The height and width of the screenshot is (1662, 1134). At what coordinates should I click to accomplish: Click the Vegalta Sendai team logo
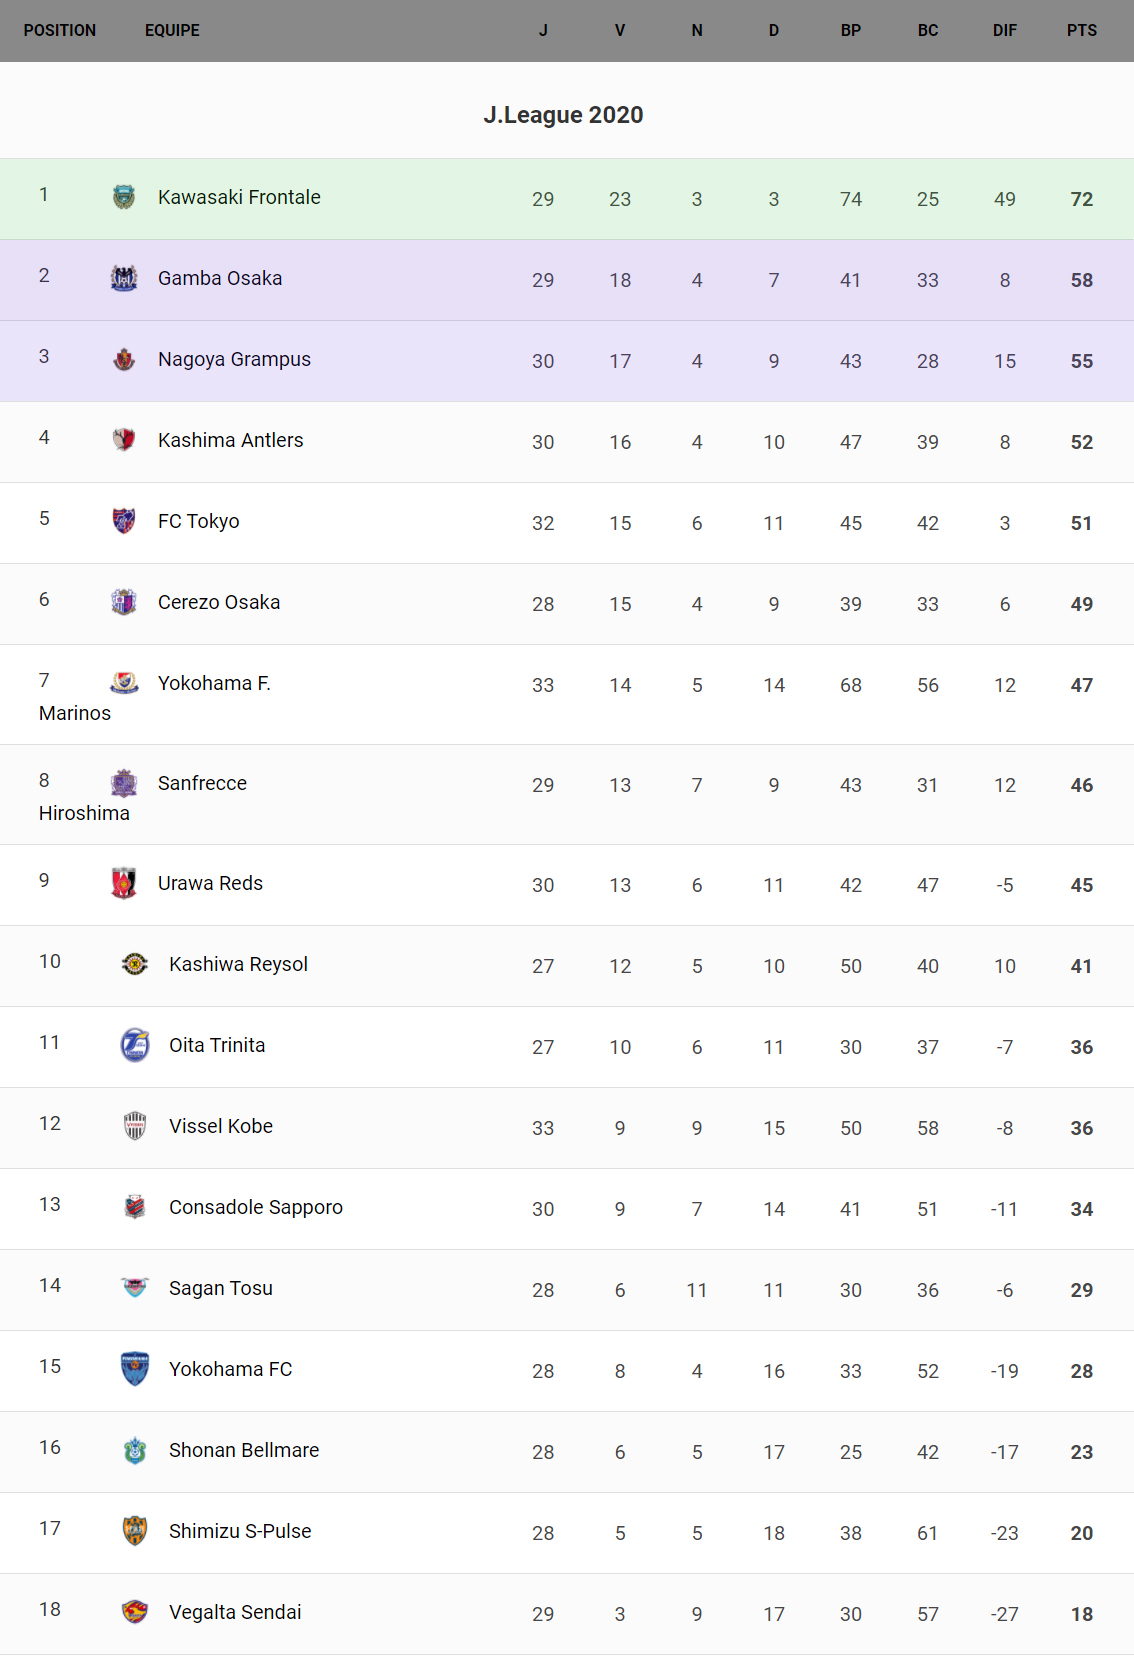click(135, 1612)
